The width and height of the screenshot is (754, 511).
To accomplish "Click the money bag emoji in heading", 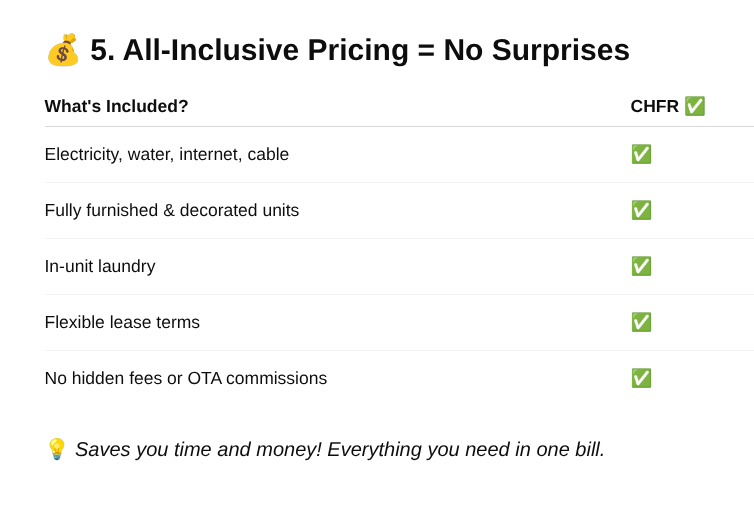I will coord(63,50).
